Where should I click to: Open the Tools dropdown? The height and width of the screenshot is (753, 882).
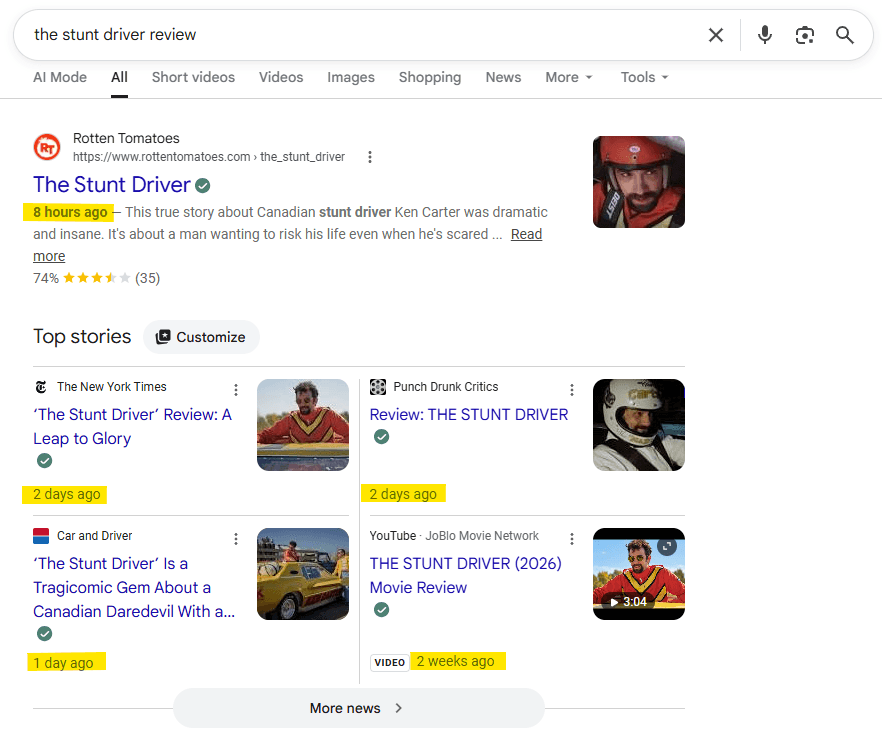[x=645, y=77]
